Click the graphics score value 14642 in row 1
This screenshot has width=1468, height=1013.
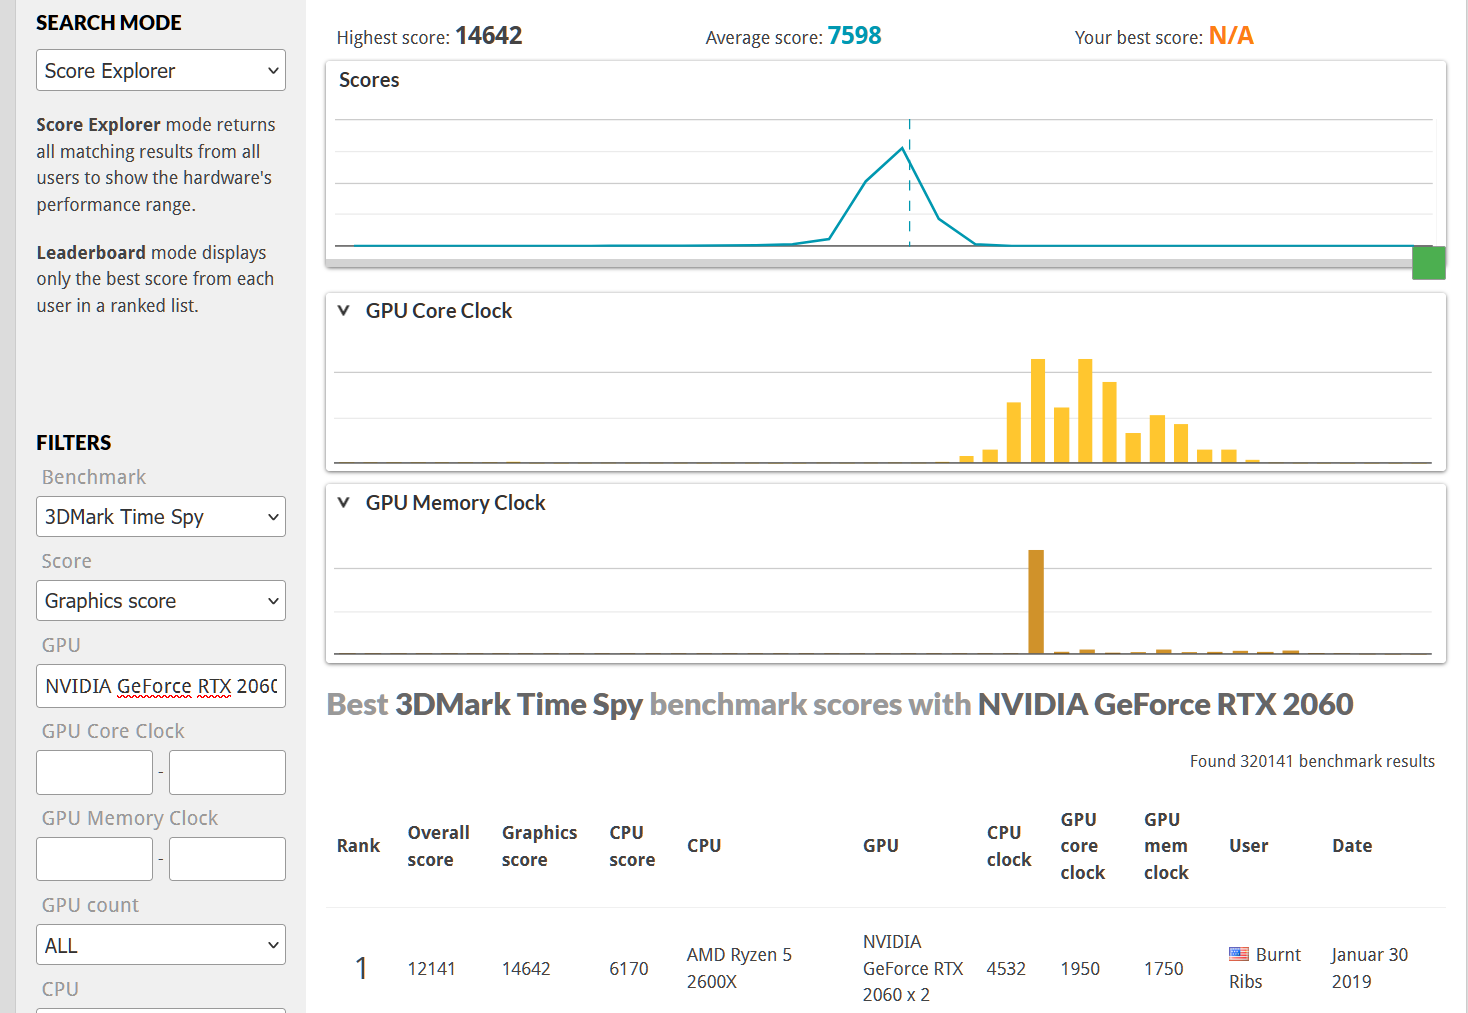[x=526, y=968]
